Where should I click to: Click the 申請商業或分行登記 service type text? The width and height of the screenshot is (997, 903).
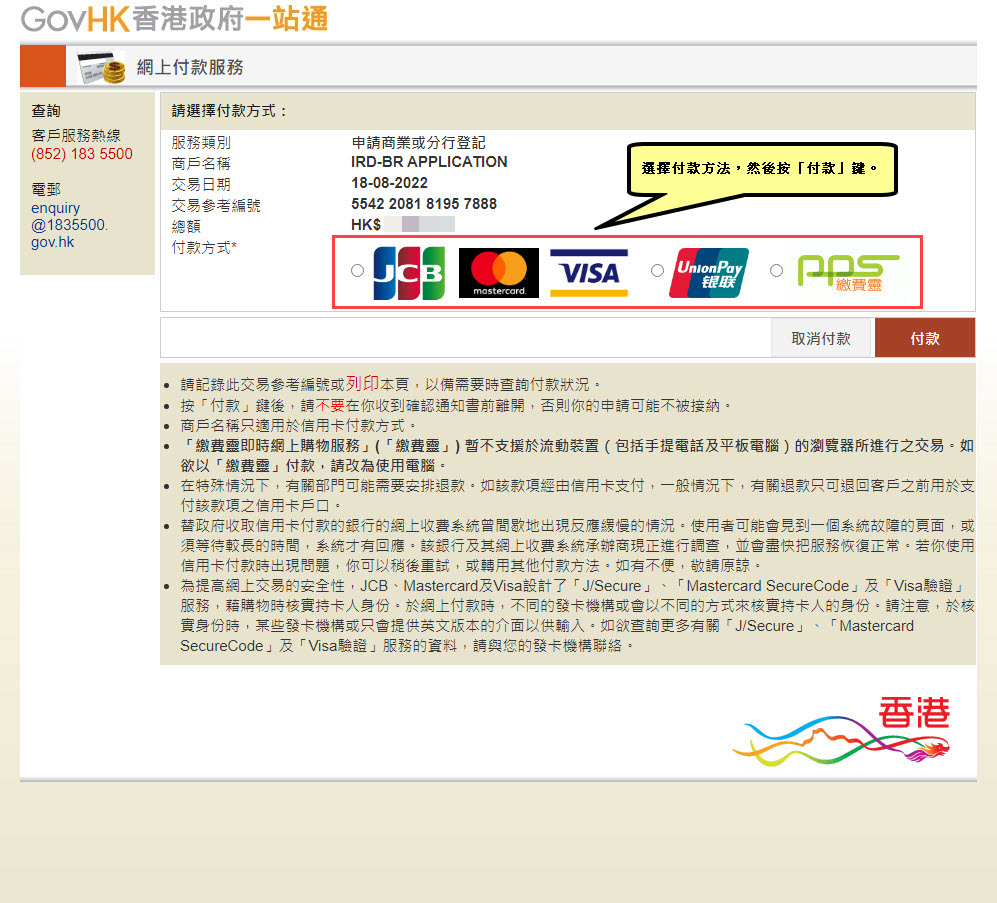(x=418, y=142)
